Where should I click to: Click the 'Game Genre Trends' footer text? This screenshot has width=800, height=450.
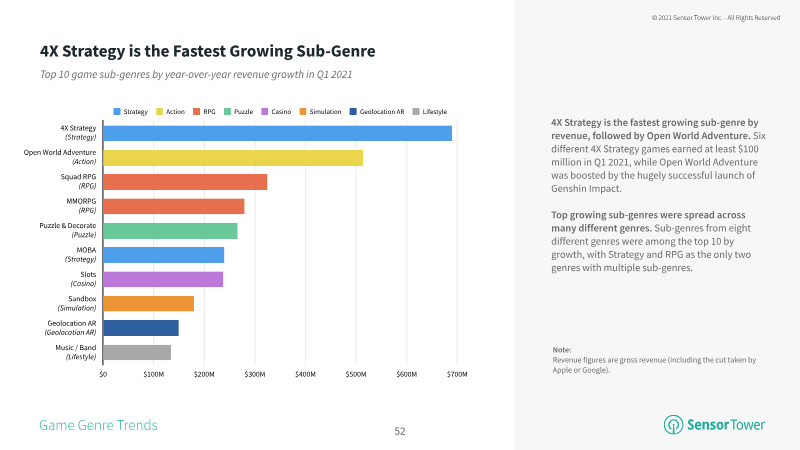[98, 425]
